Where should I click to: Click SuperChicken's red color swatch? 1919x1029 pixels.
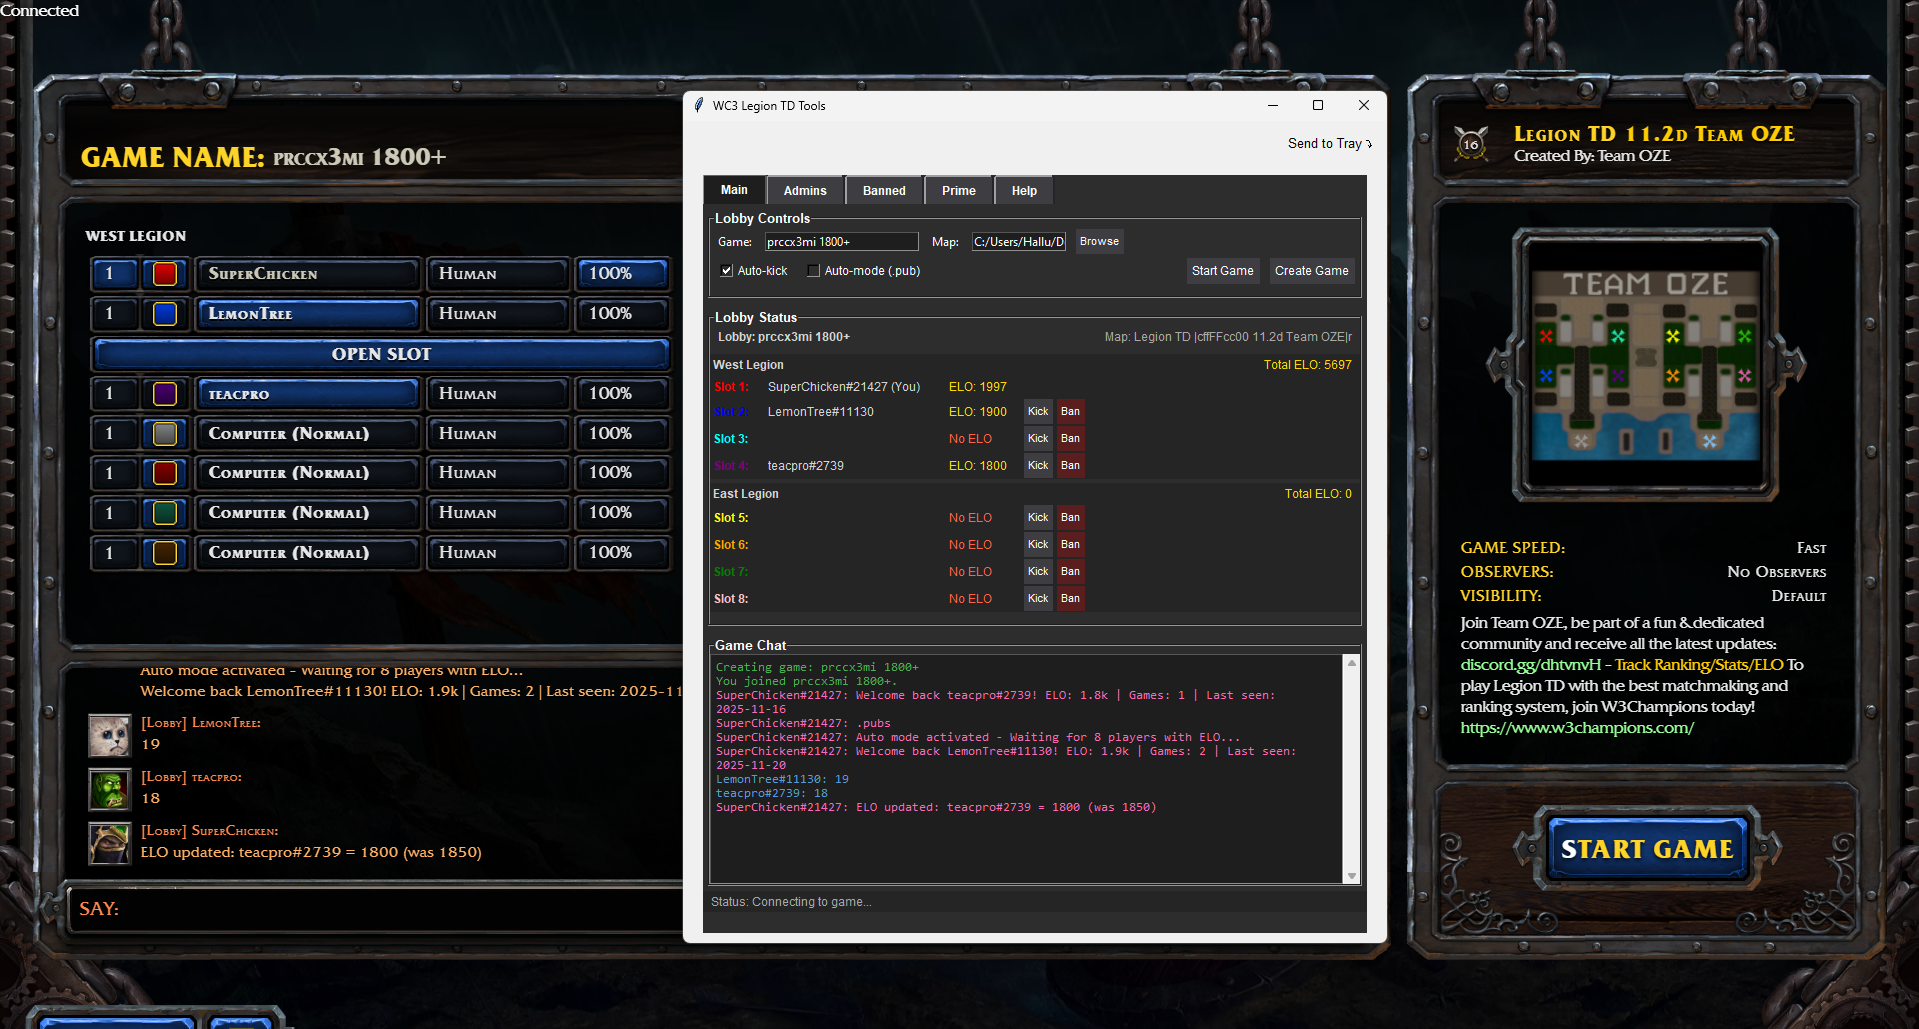click(163, 273)
